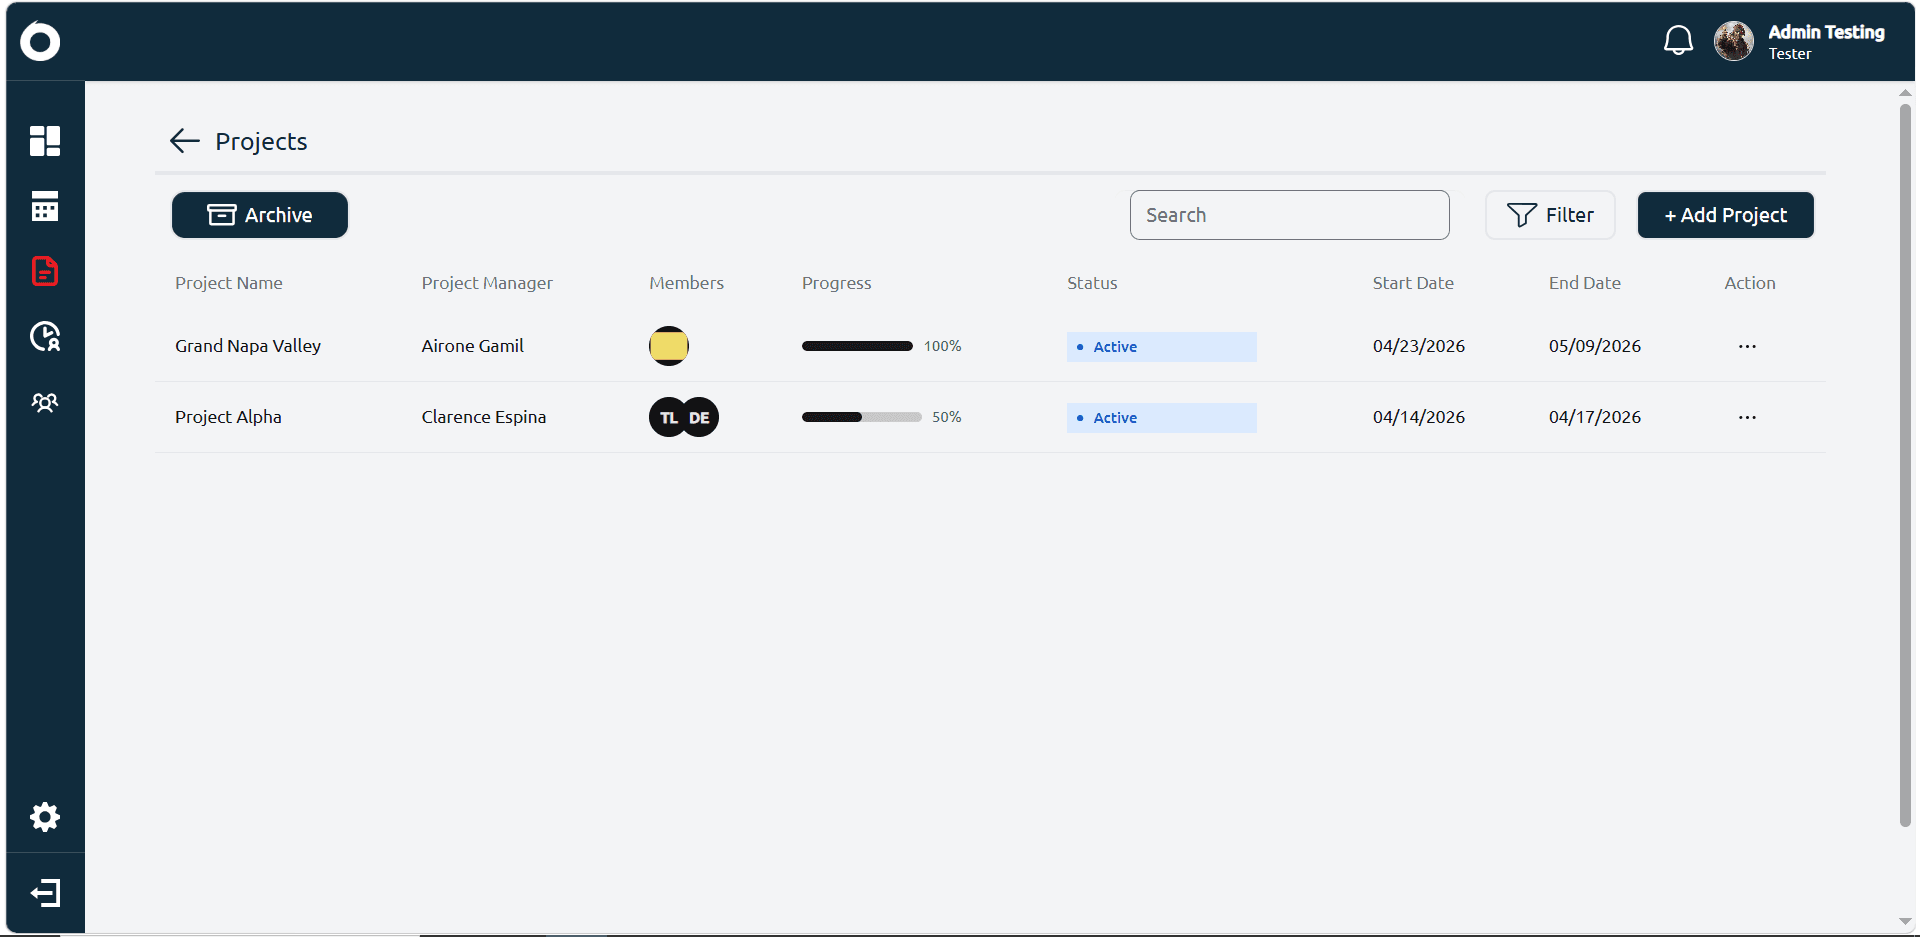Select the red Projects document icon
Screen dimensions: 1920x937
click(x=45, y=271)
